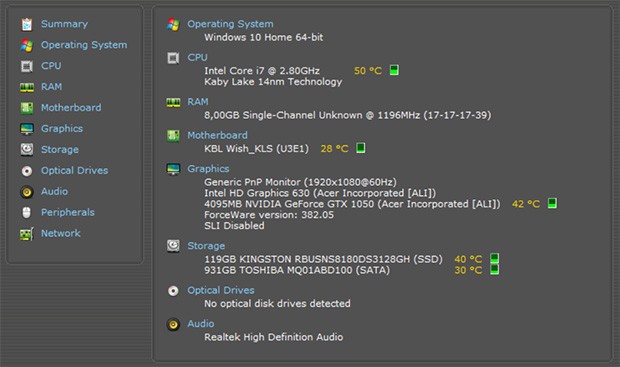The height and width of the screenshot is (367, 620).
Task: Go to CPU section in sidebar
Action: point(51,66)
